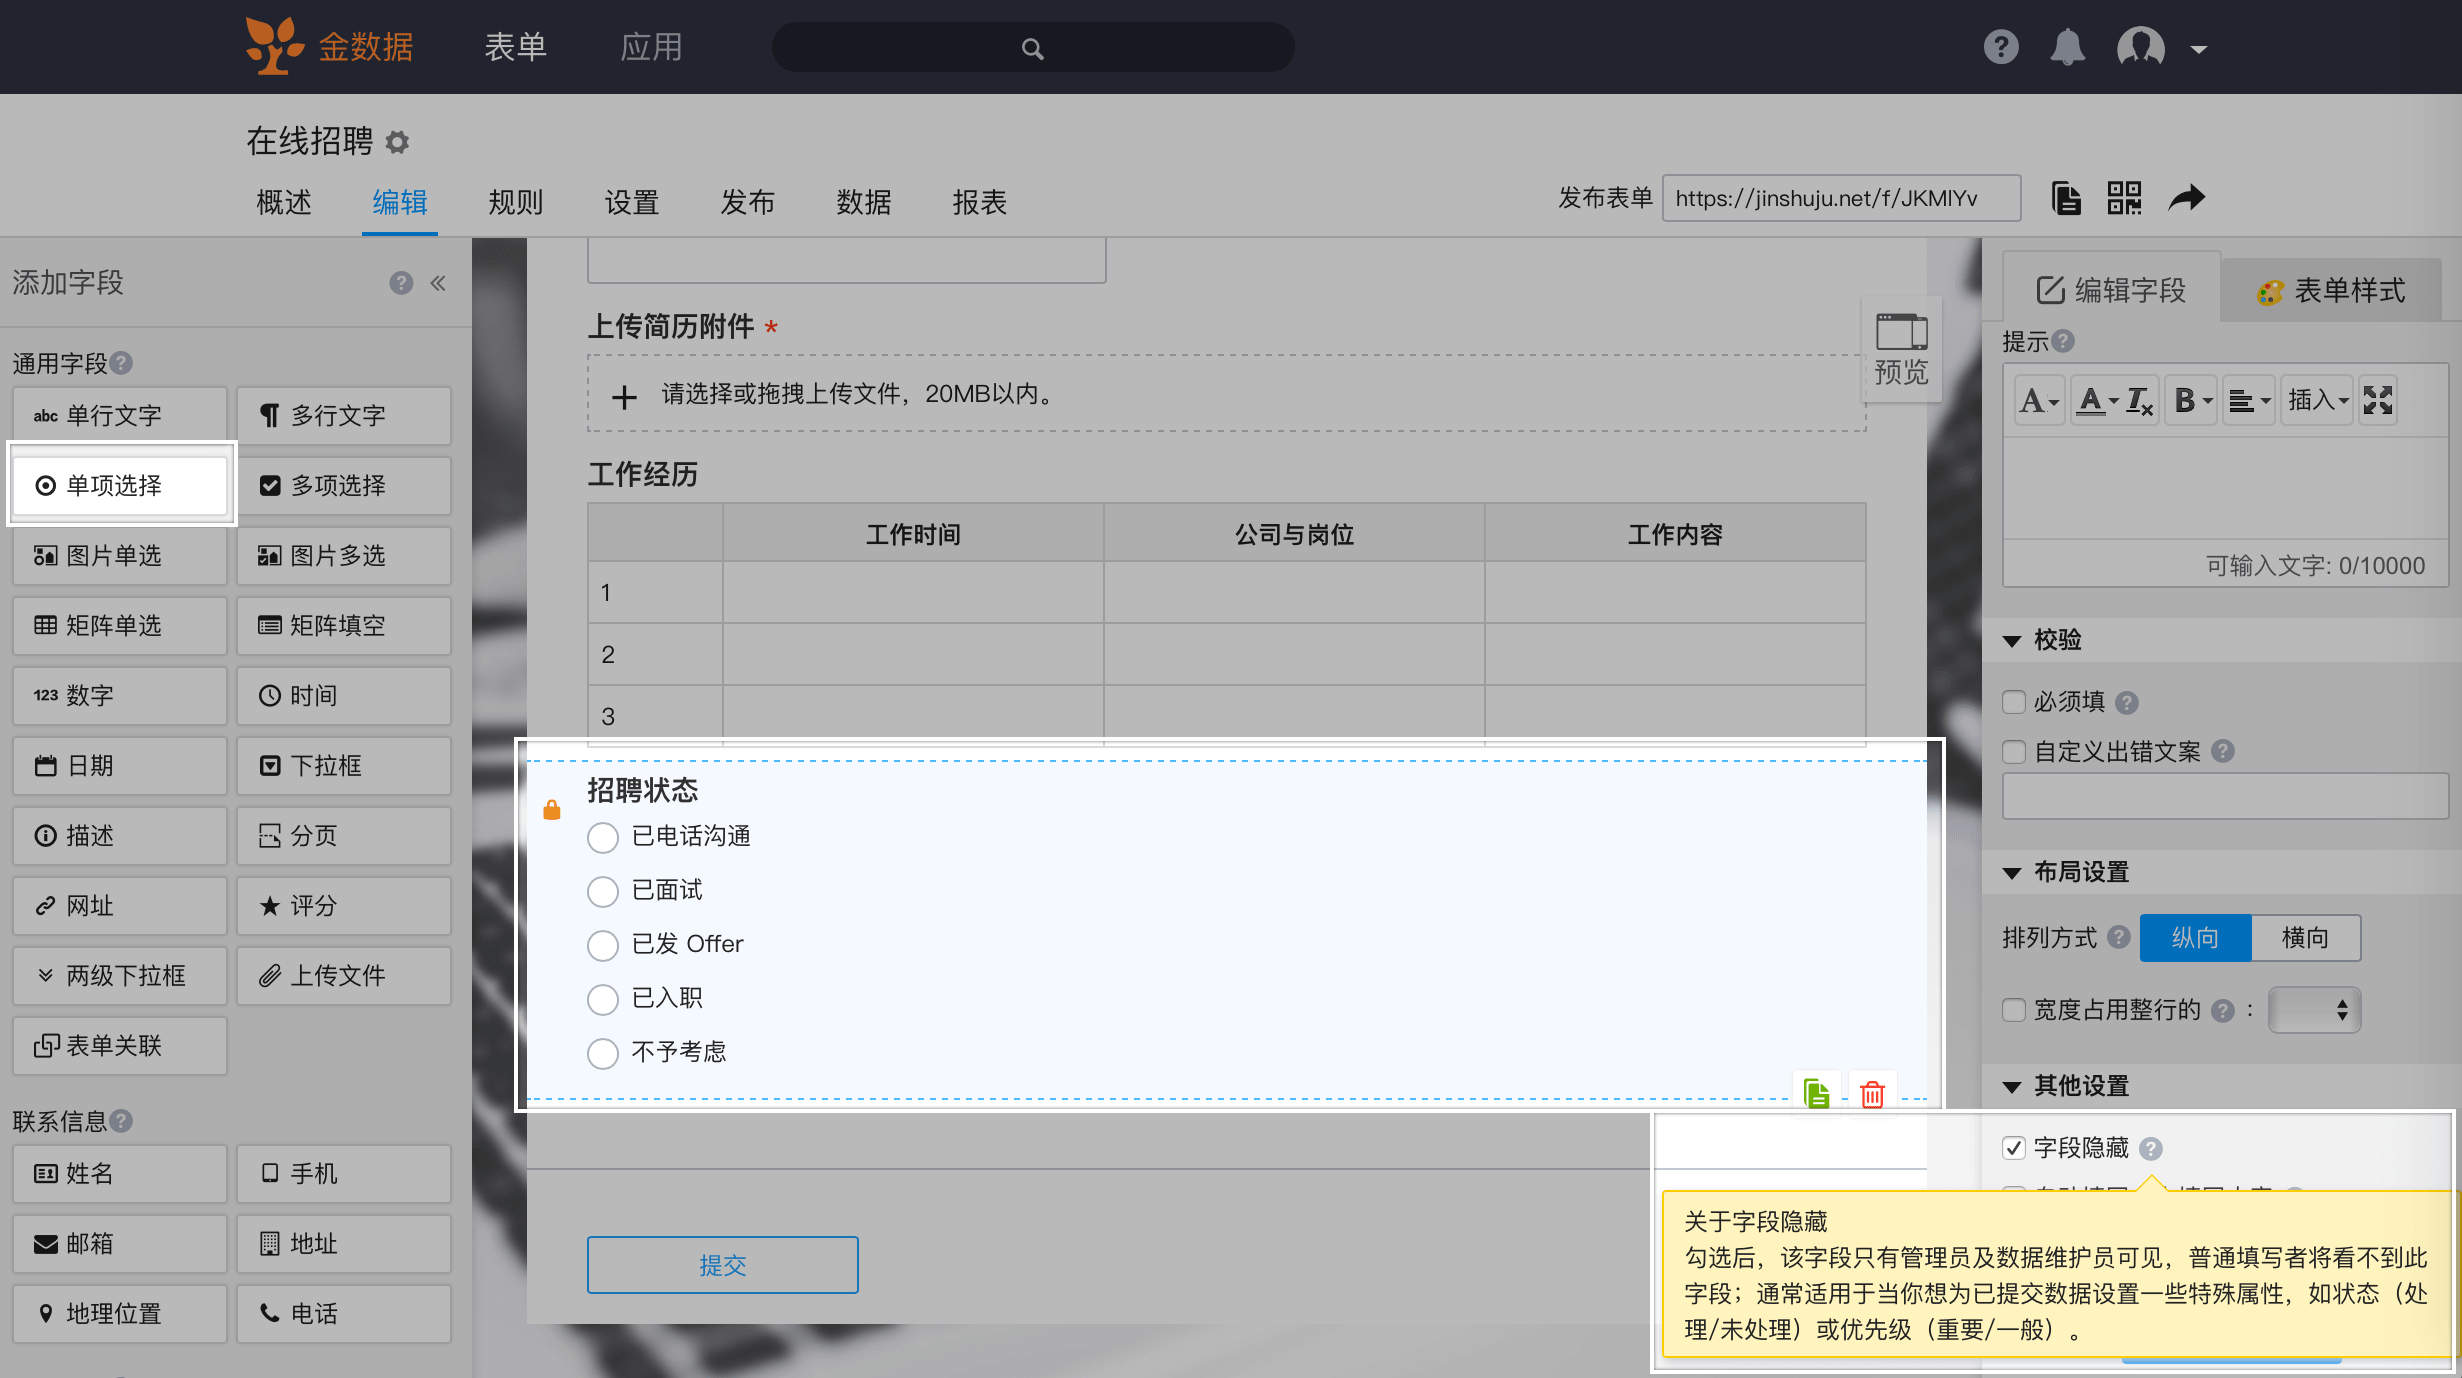This screenshot has width=2462, height=1378.
Task: Open the notifications bell
Action: click(2067, 47)
